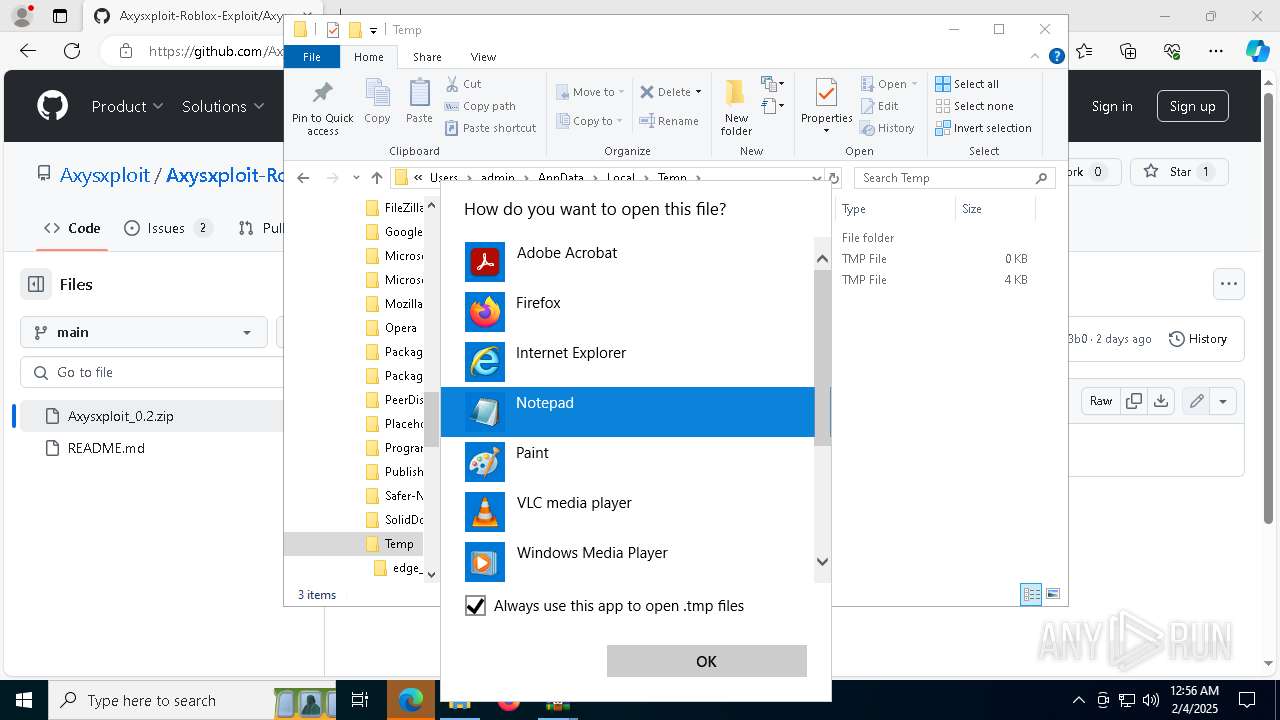
Task: Switch to details view icon
Action: pos(1031,594)
